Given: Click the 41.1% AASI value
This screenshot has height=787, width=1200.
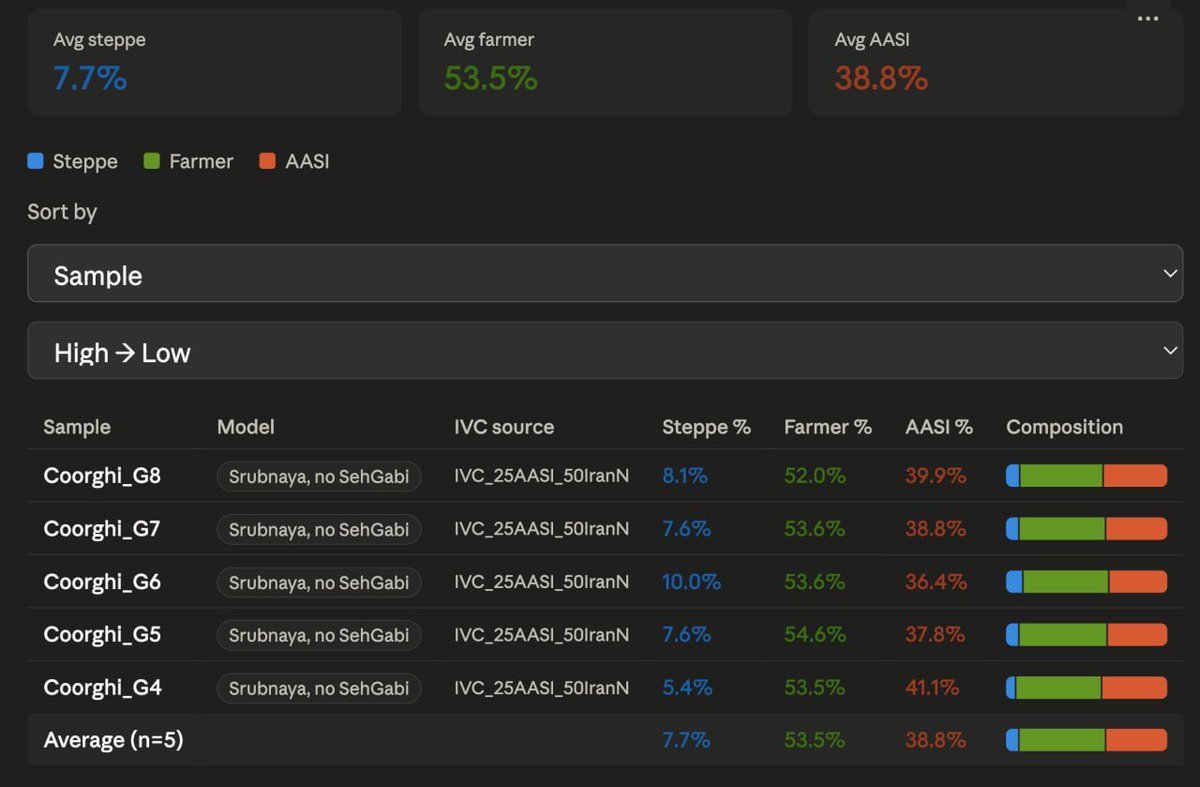Looking at the screenshot, I should pyautogui.click(x=932, y=688).
